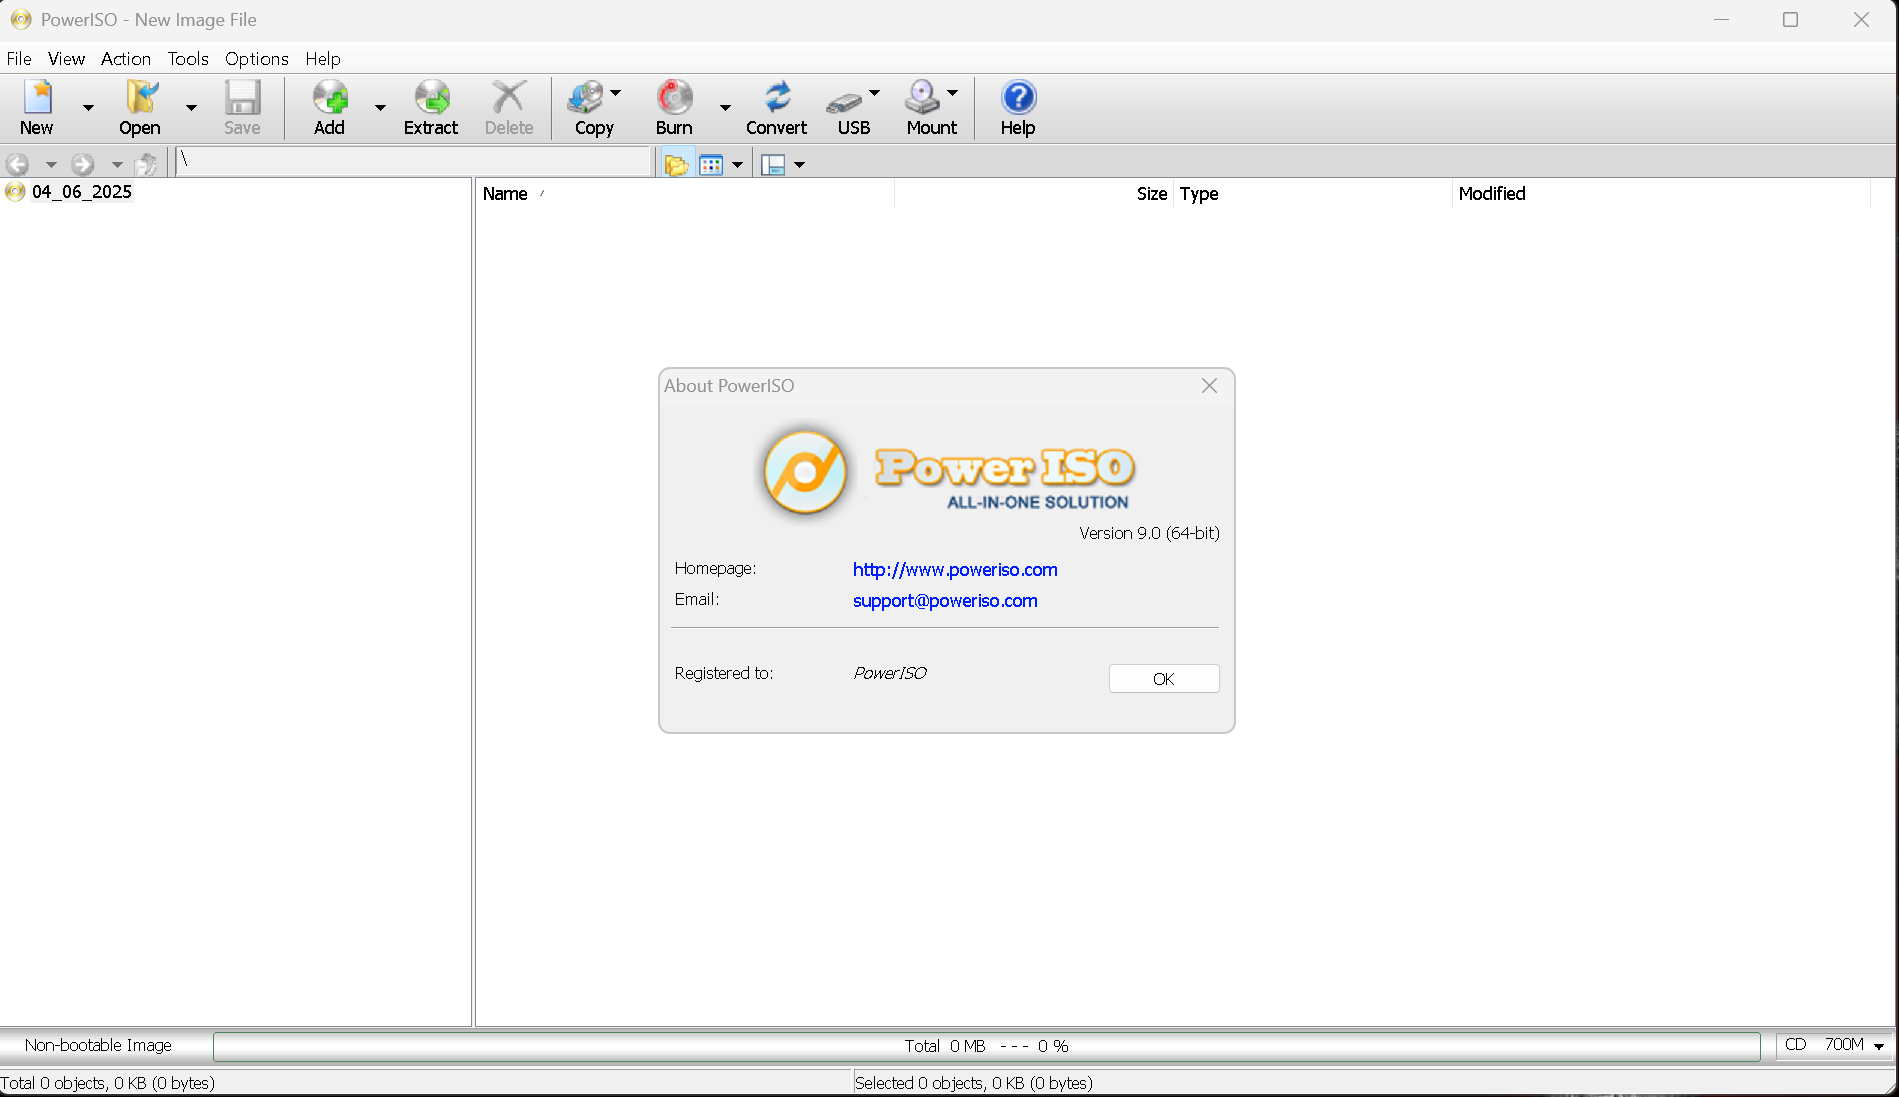The image size is (1899, 1097).
Task: Click the italic "PowerISO" registered name
Action: coord(890,674)
